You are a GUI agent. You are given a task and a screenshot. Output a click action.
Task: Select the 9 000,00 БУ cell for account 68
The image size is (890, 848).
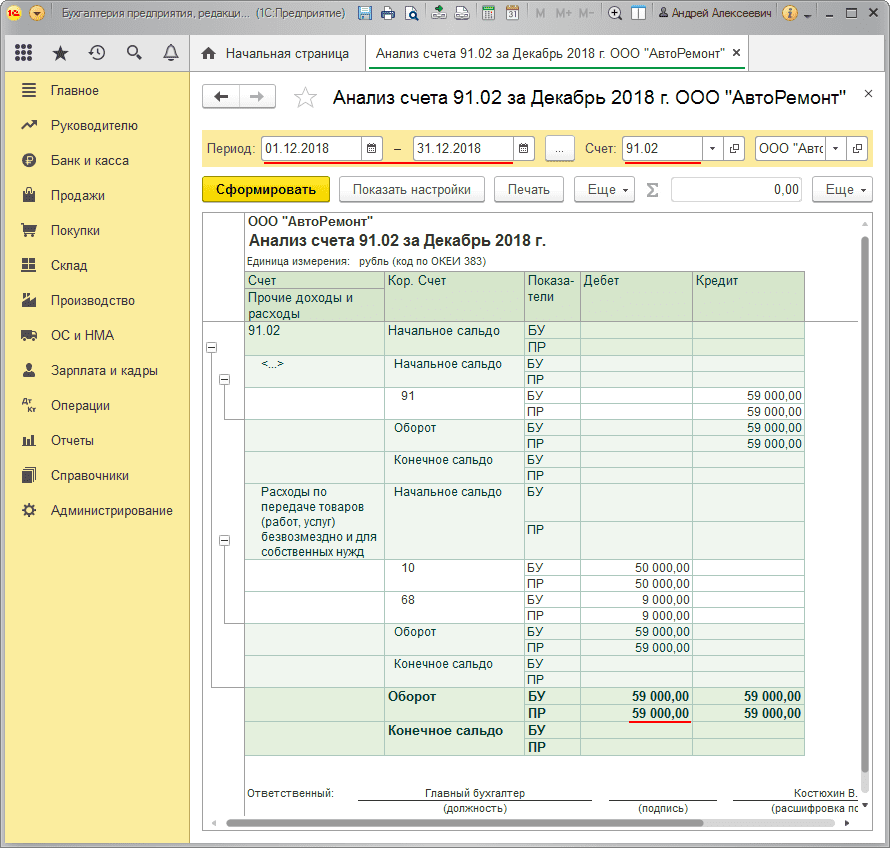636,600
